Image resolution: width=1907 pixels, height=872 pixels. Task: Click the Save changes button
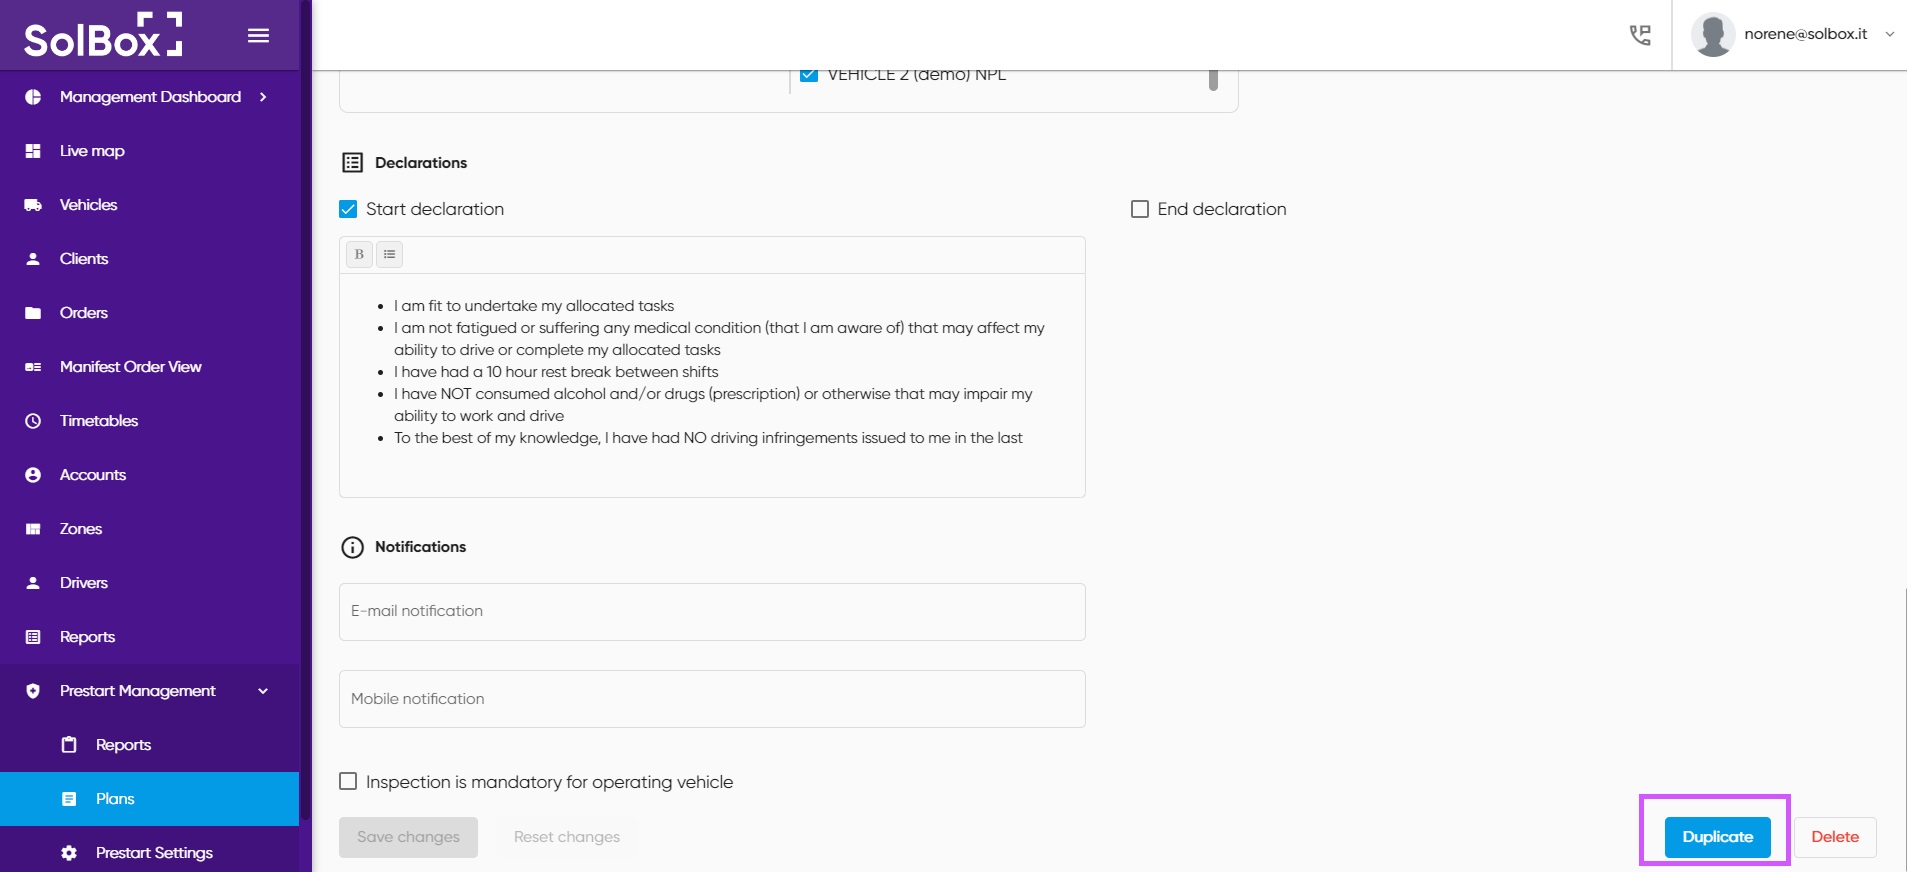(408, 837)
